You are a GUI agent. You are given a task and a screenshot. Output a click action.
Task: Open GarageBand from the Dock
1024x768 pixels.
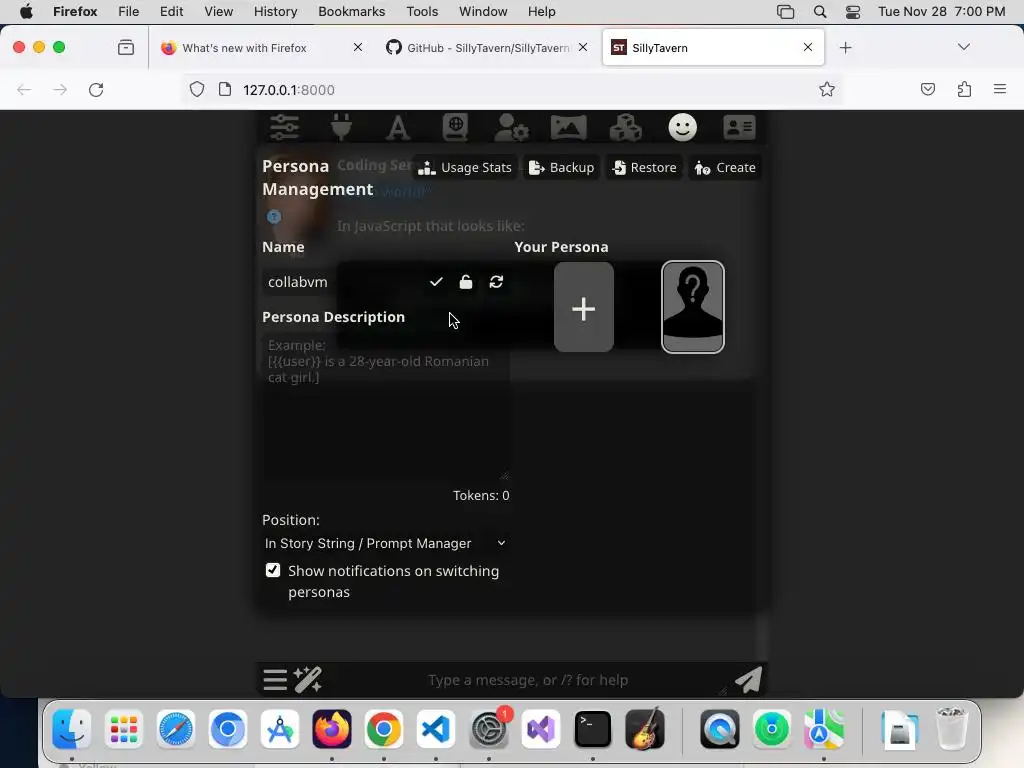[x=645, y=729]
